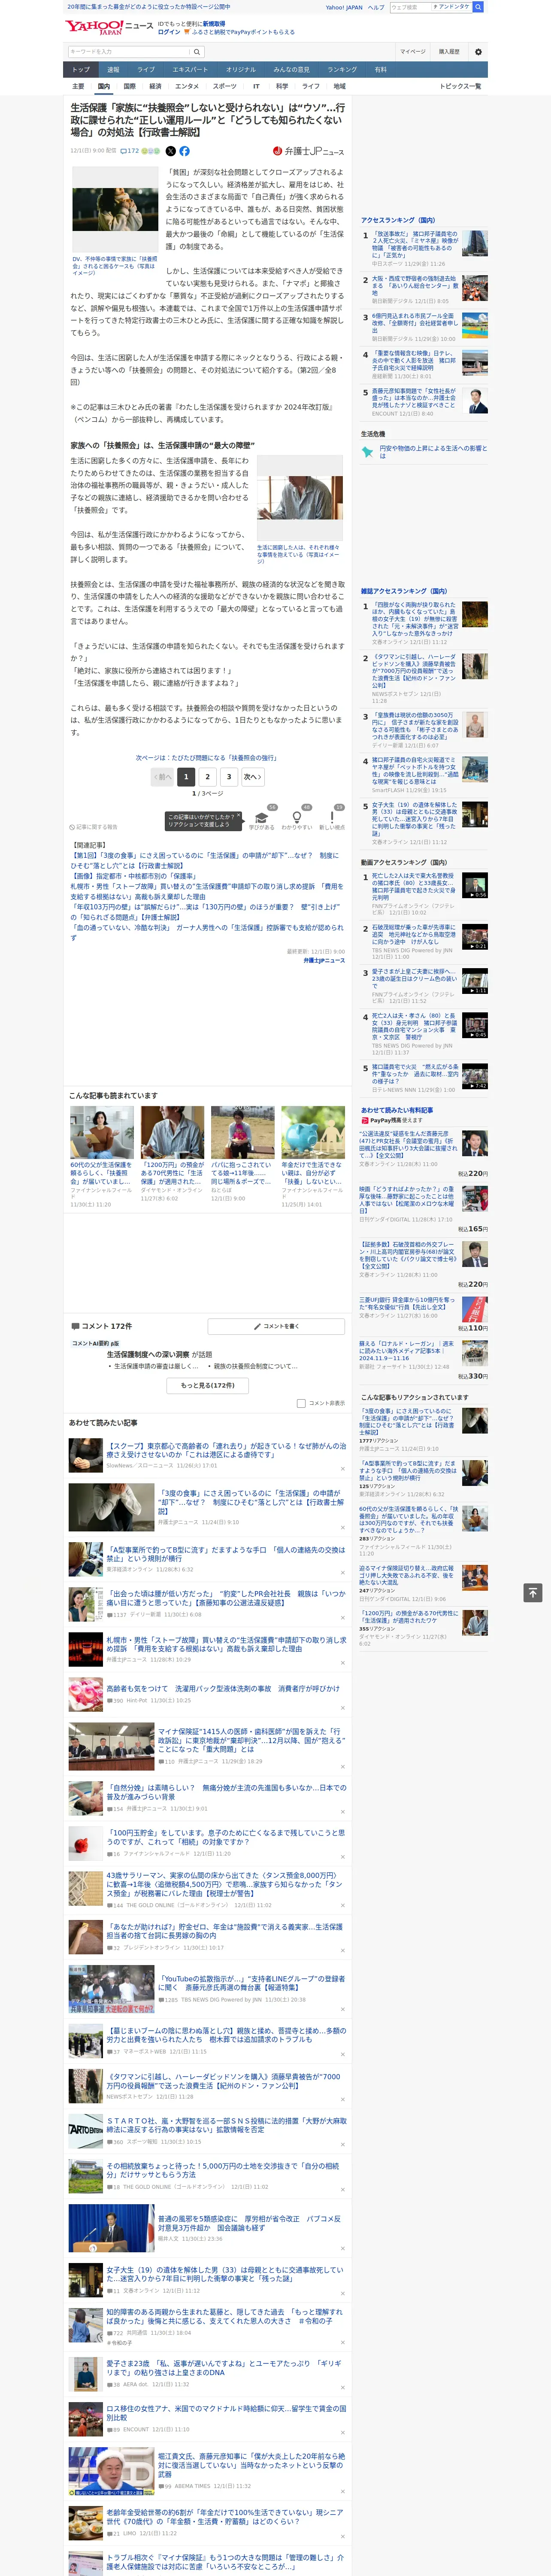The height and width of the screenshot is (2576, 551).
Task: Open スクープ 東京都心で高齢者の建れ去り article
Action: point(227,1449)
